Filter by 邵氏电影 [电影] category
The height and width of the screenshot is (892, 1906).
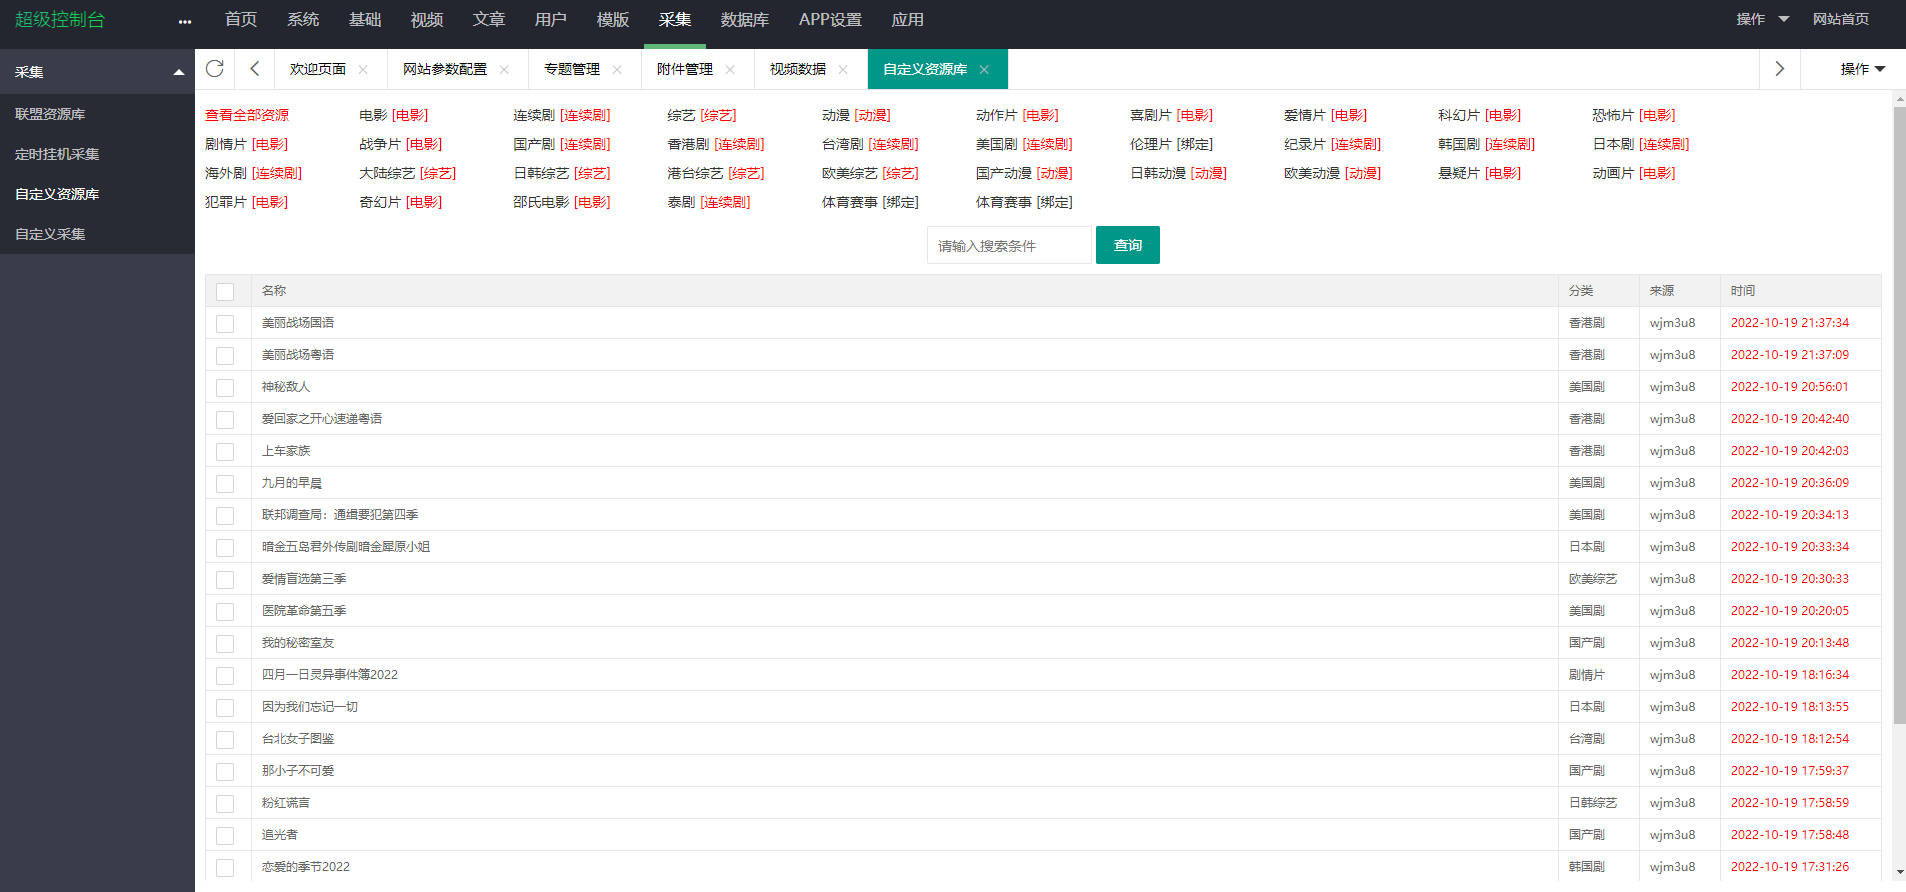[561, 202]
